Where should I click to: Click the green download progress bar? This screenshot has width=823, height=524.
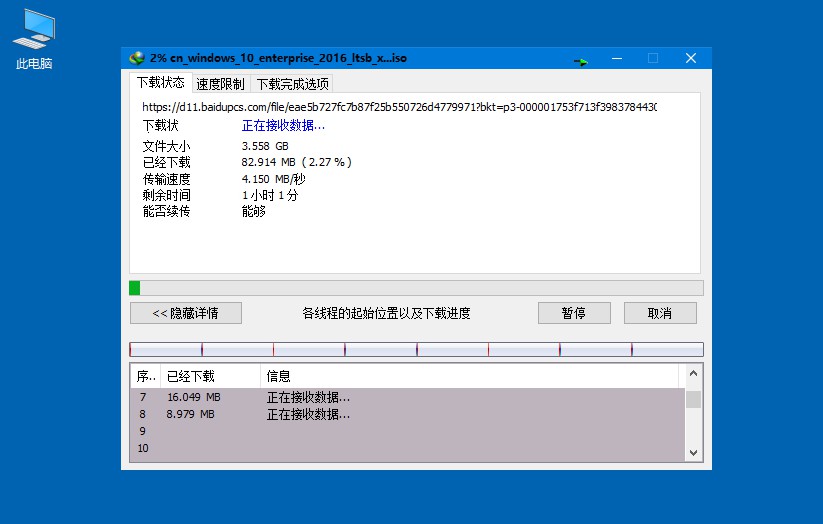[416, 288]
